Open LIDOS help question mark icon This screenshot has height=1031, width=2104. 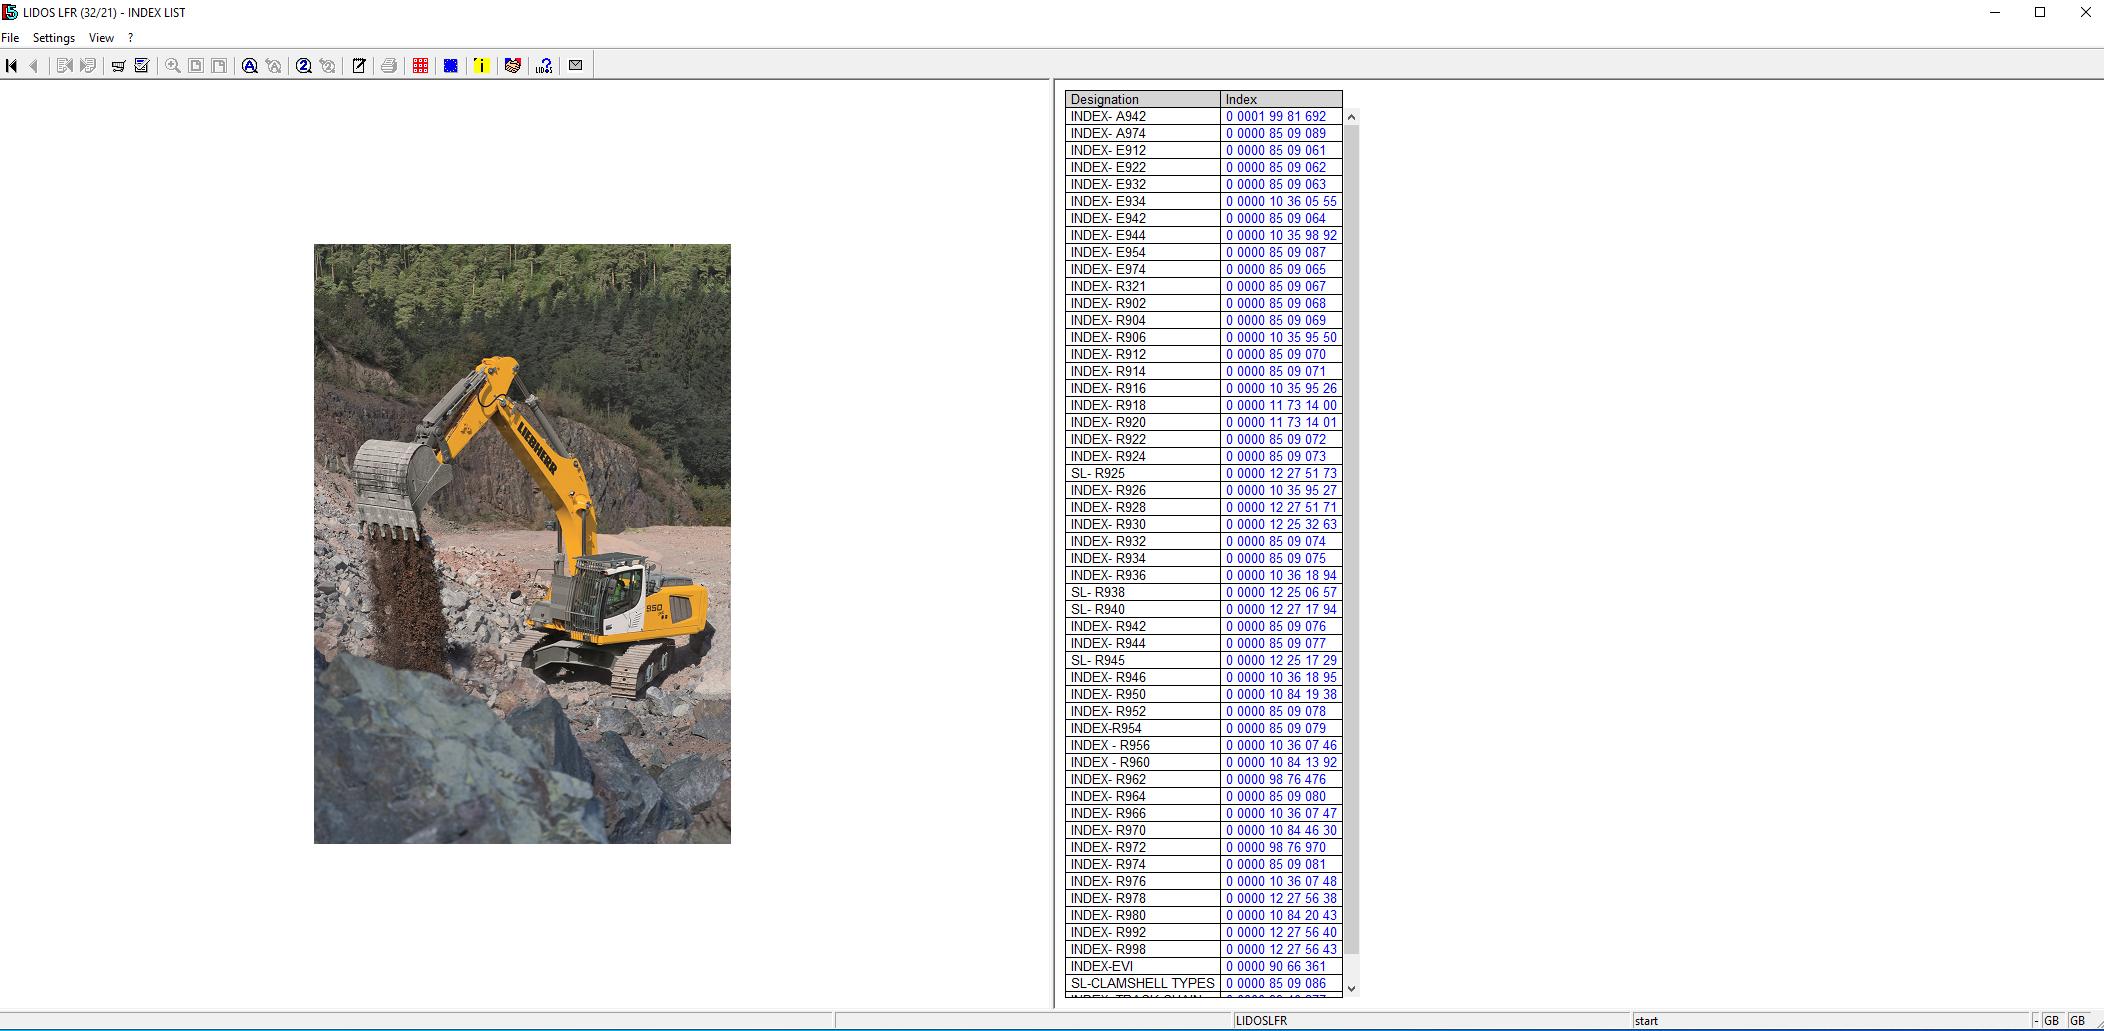544,66
